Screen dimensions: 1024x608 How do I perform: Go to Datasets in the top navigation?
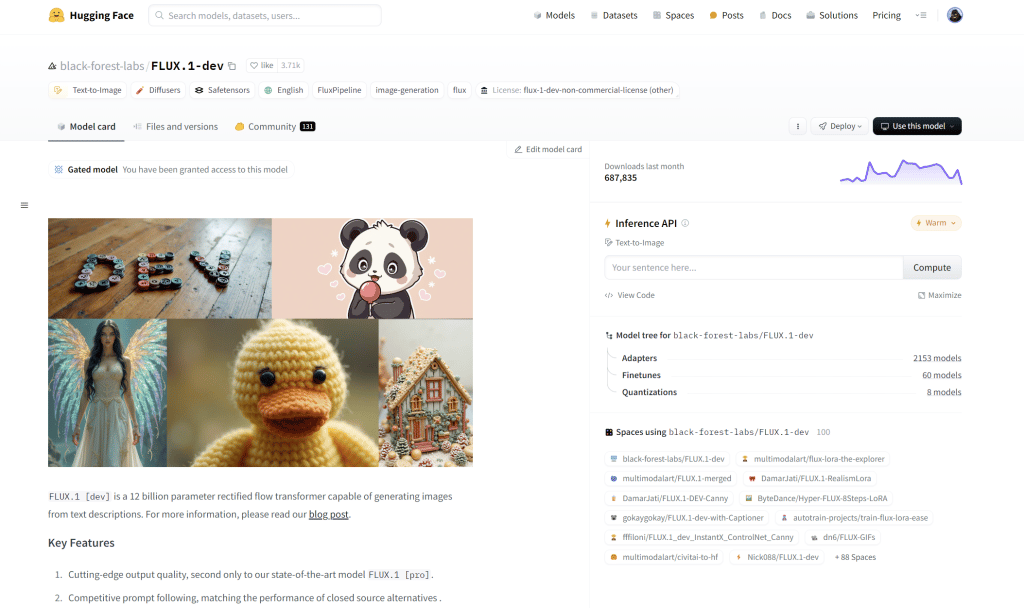tap(613, 15)
